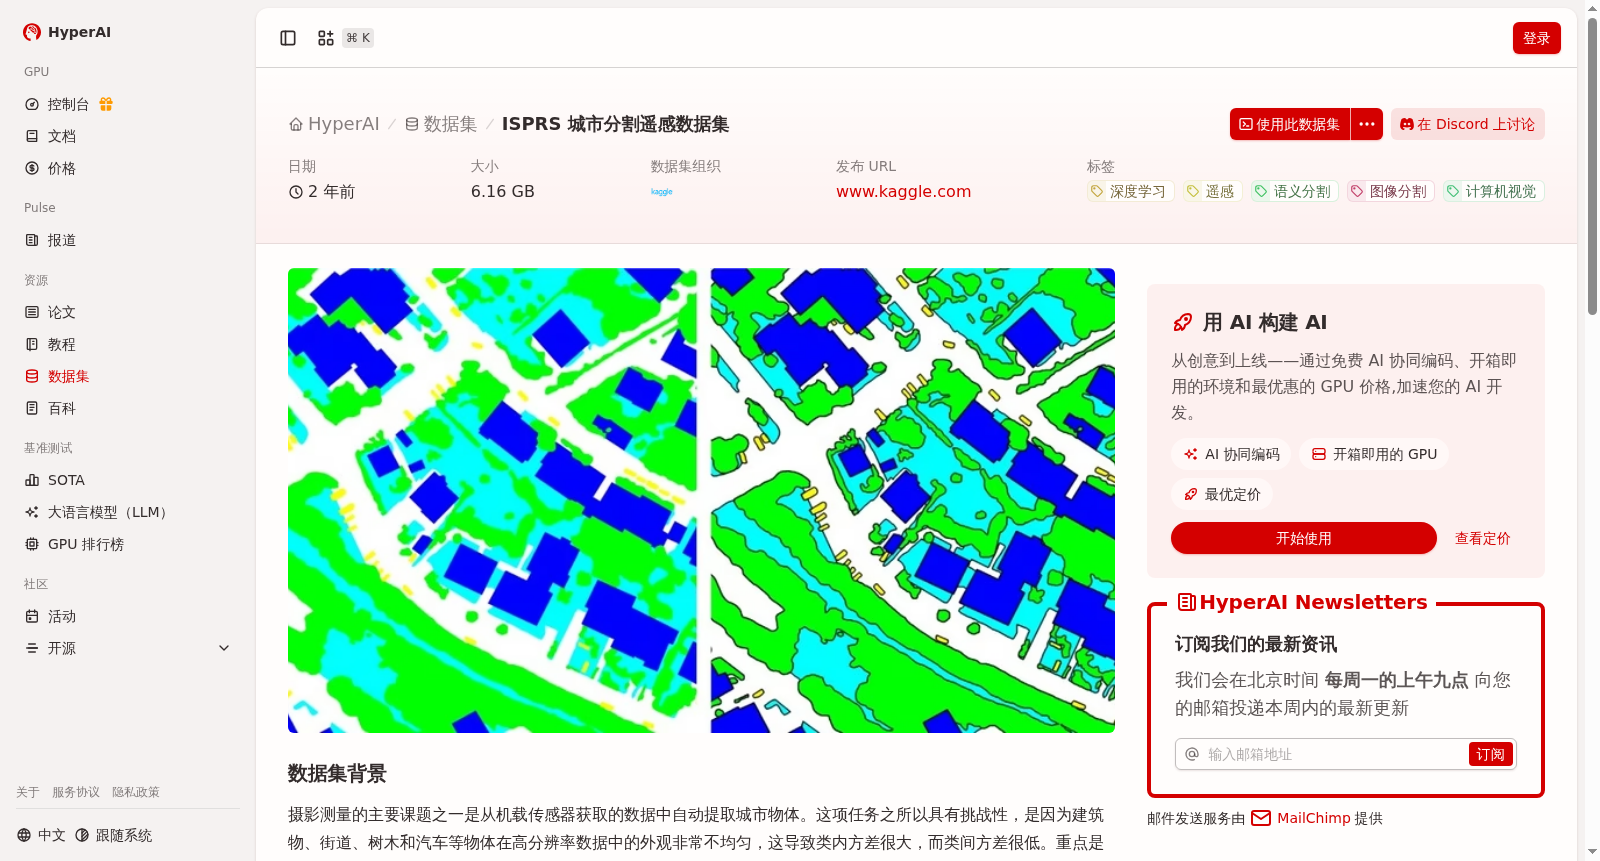Screen dimensions: 1600x861
Task: Click the 6.16 GB size value
Action: [502, 191]
